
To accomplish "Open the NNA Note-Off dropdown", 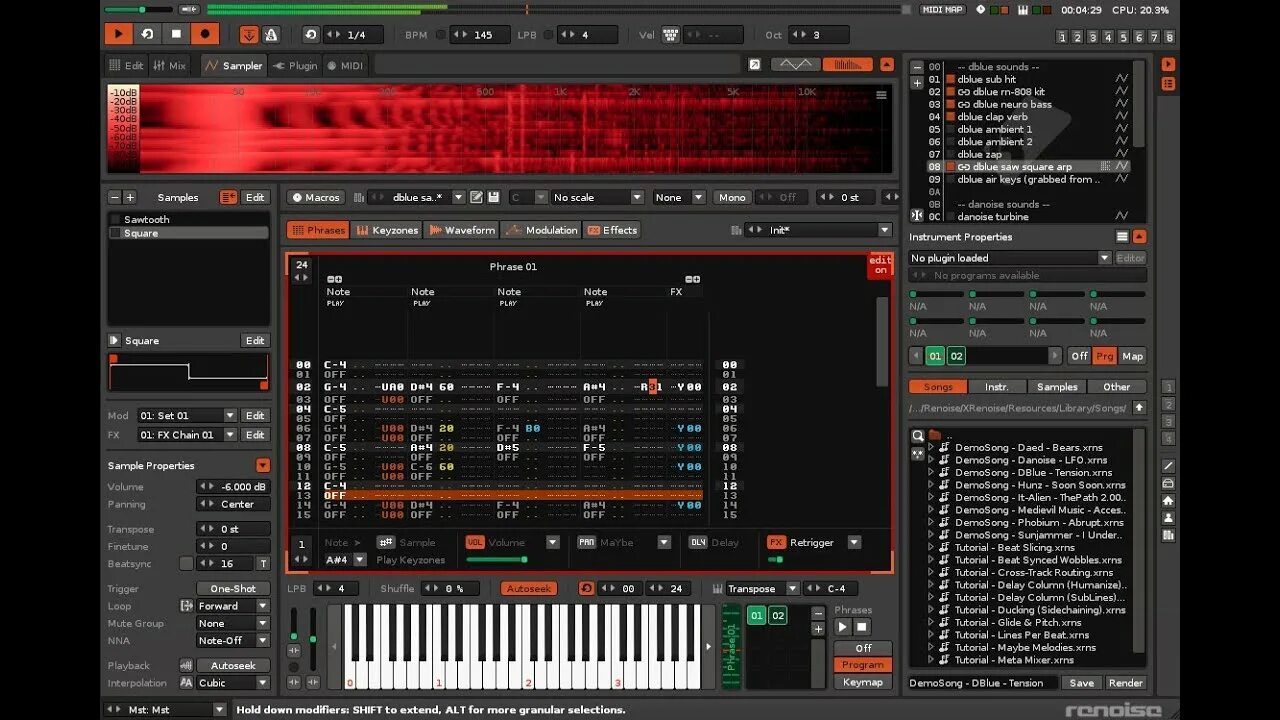I will (x=233, y=640).
